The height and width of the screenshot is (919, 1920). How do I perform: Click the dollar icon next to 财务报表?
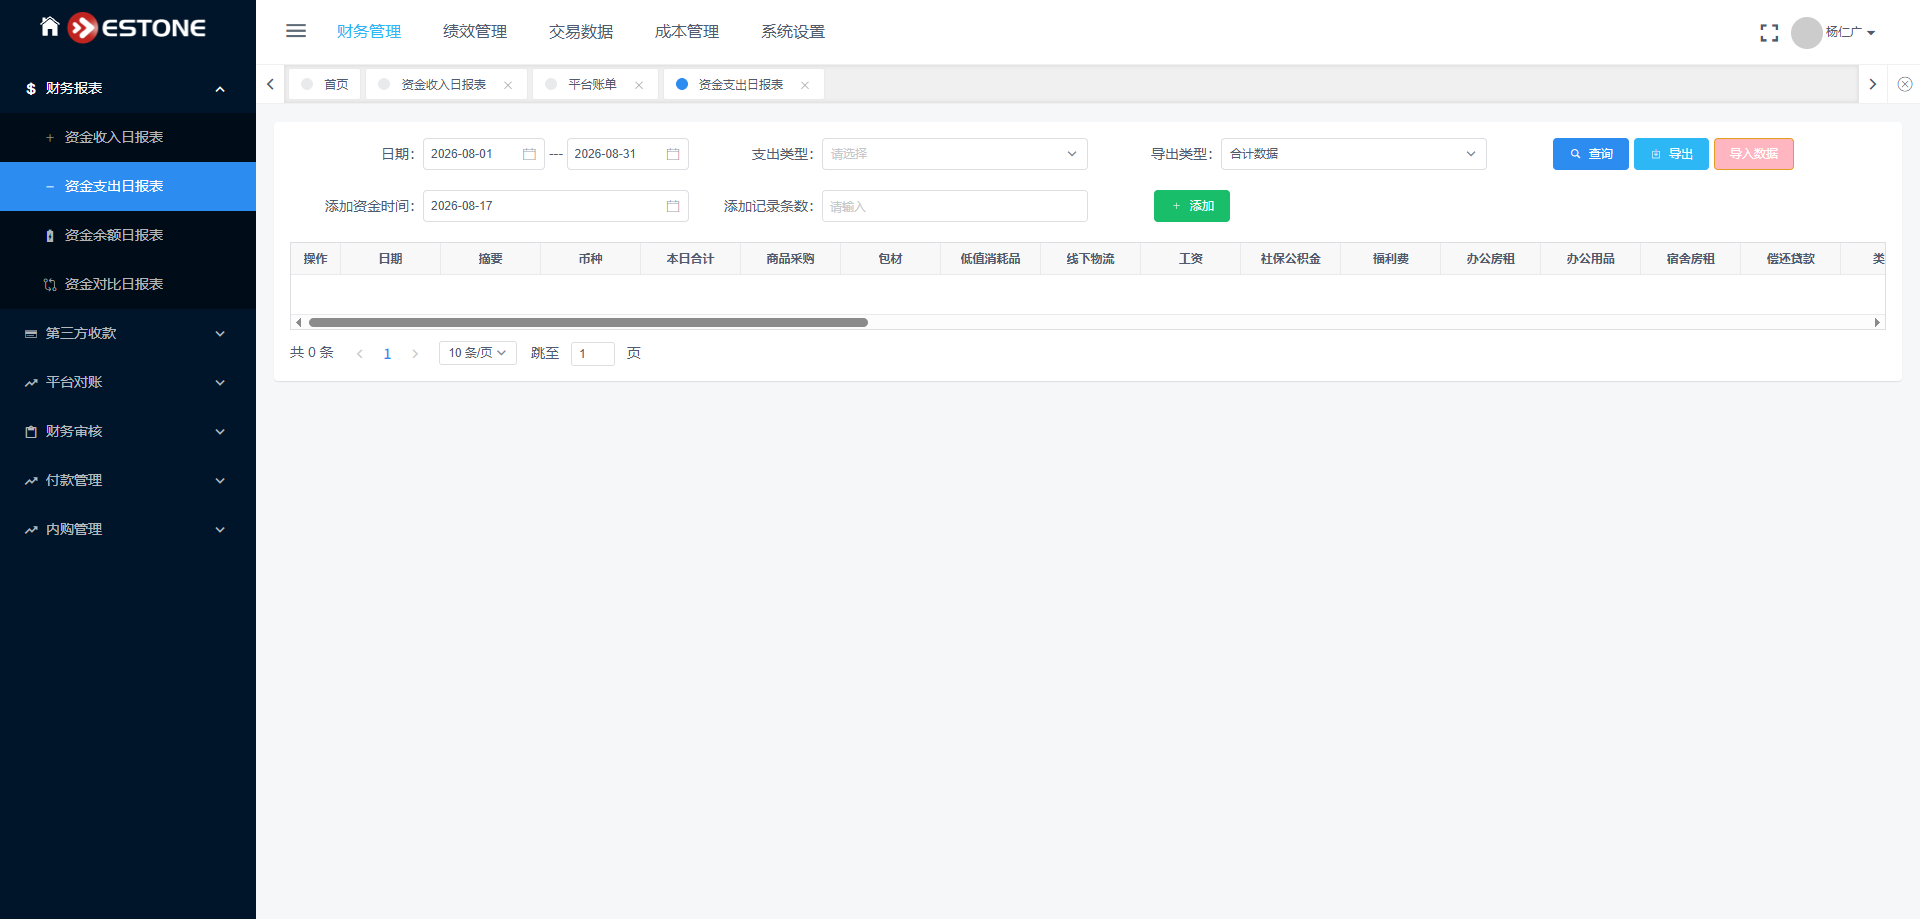pyautogui.click(x=31, y=89)
